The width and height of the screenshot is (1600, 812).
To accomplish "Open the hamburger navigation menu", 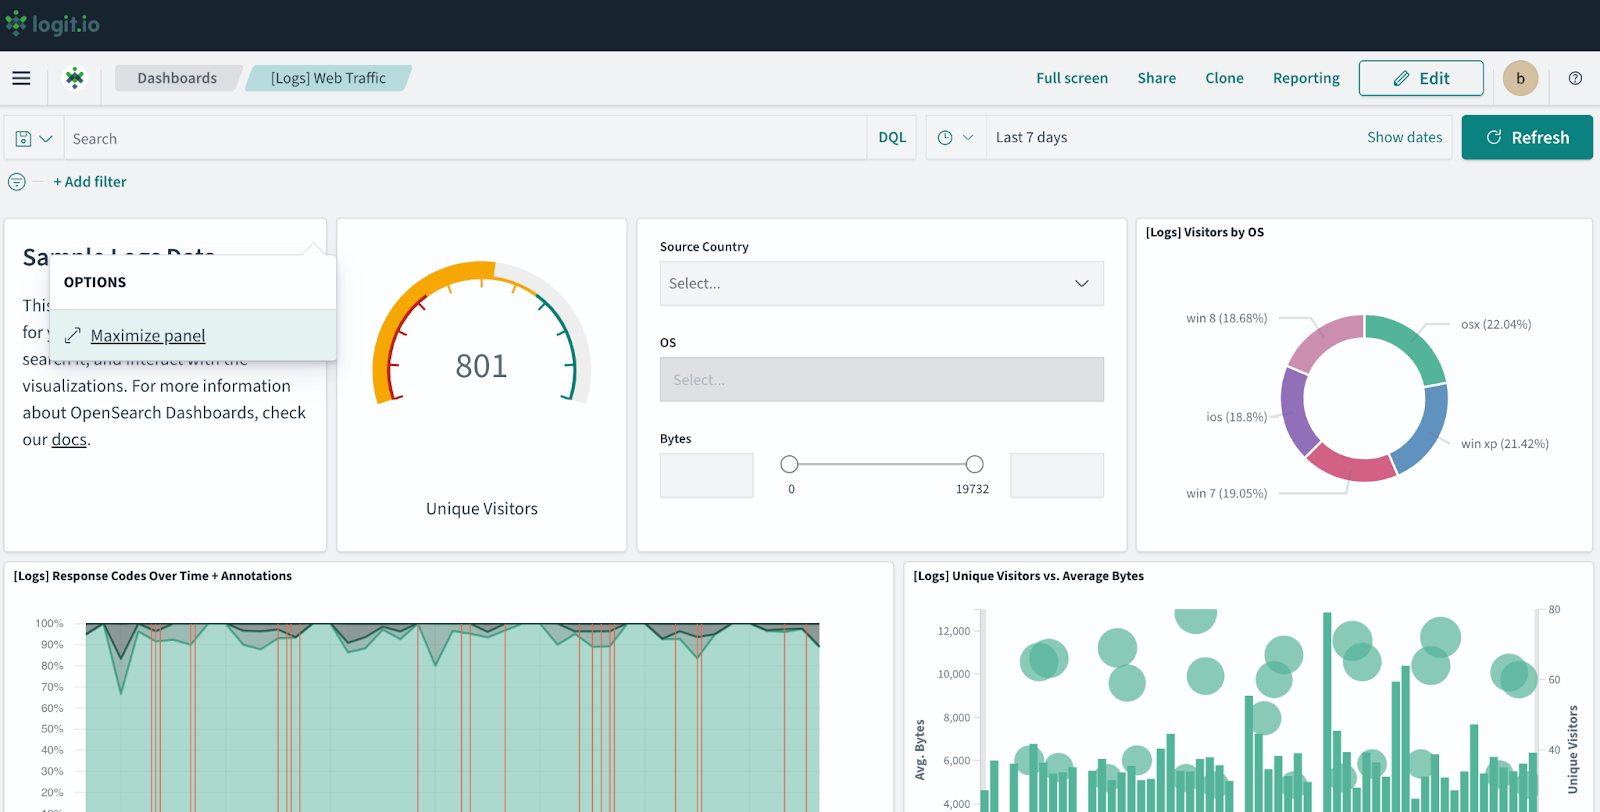I will (21, 78).
